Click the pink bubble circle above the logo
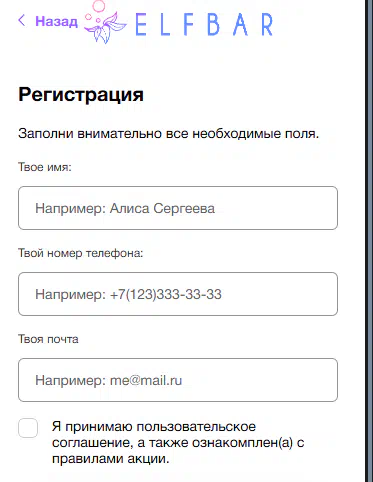The width and height of the screenshot is (373, 482). pos(98,5)
